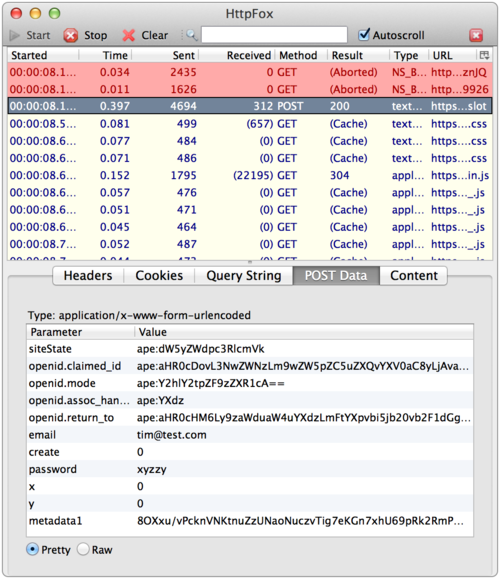Sort by the Received column header
500x579 pixels.
pos(237,55)
